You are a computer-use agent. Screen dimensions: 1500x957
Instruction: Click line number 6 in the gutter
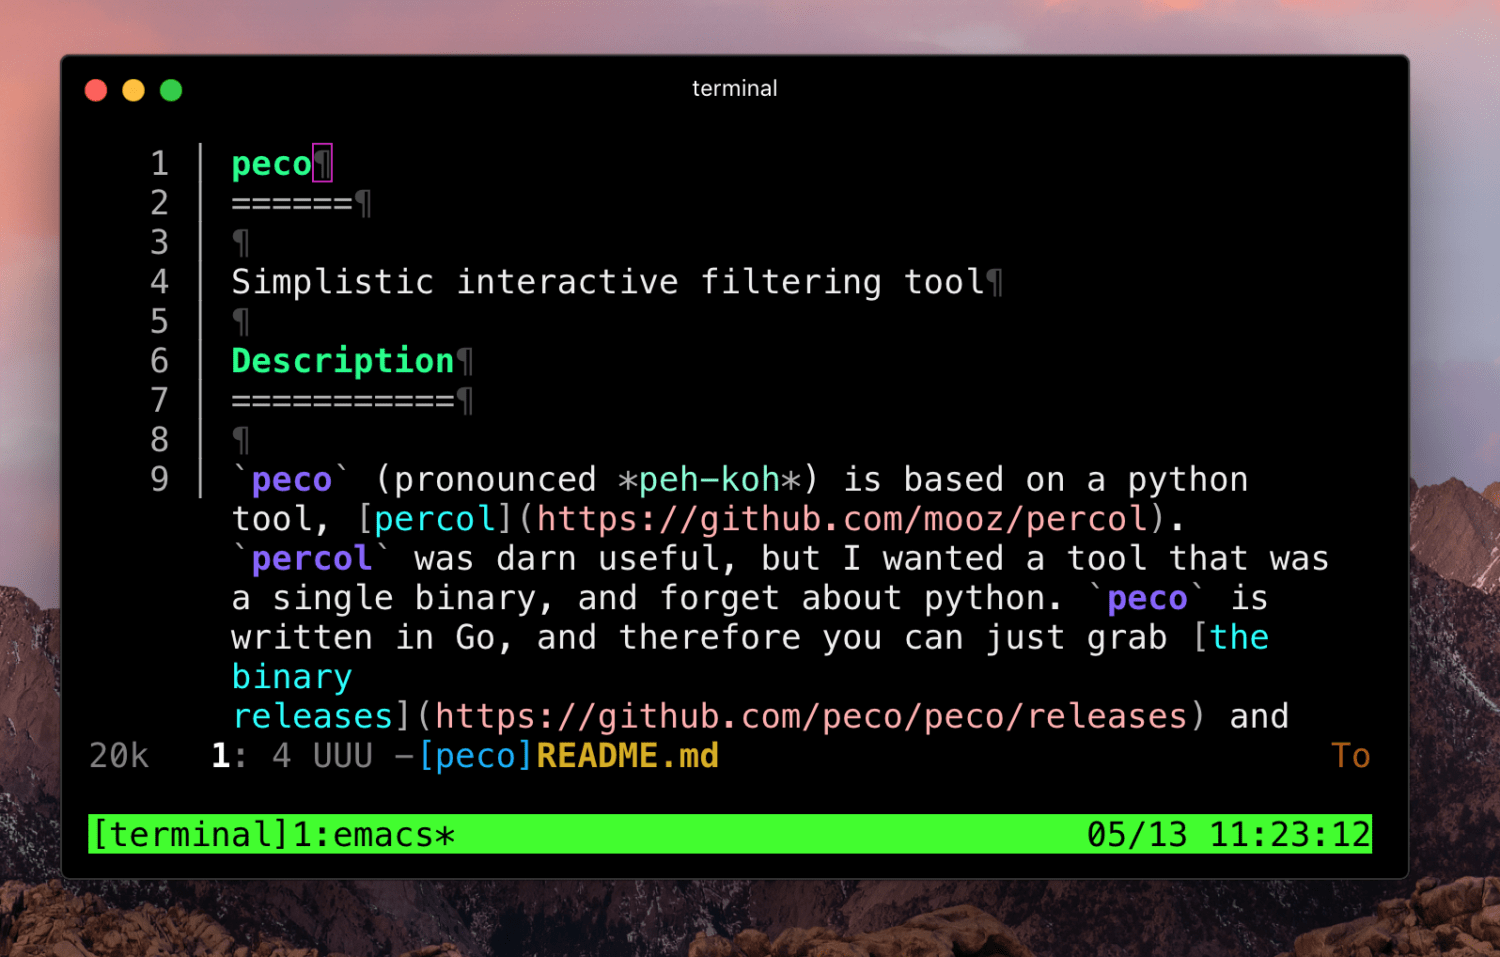point(159,361)
